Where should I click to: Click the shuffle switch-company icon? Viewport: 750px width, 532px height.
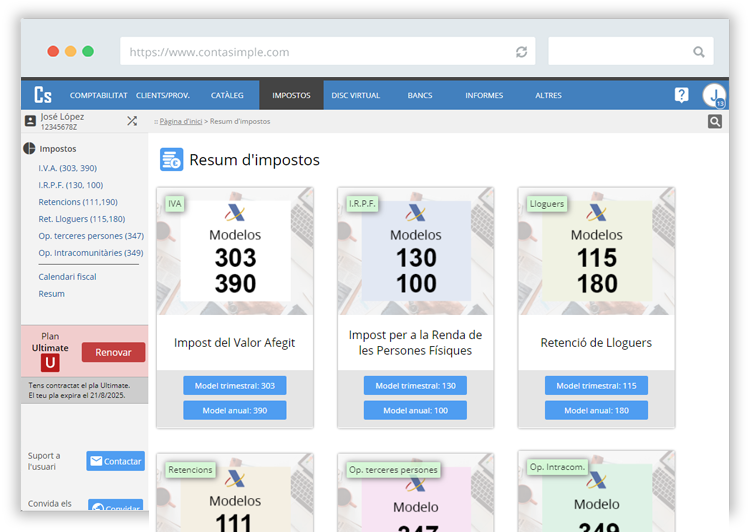click(x=132, y=121)
